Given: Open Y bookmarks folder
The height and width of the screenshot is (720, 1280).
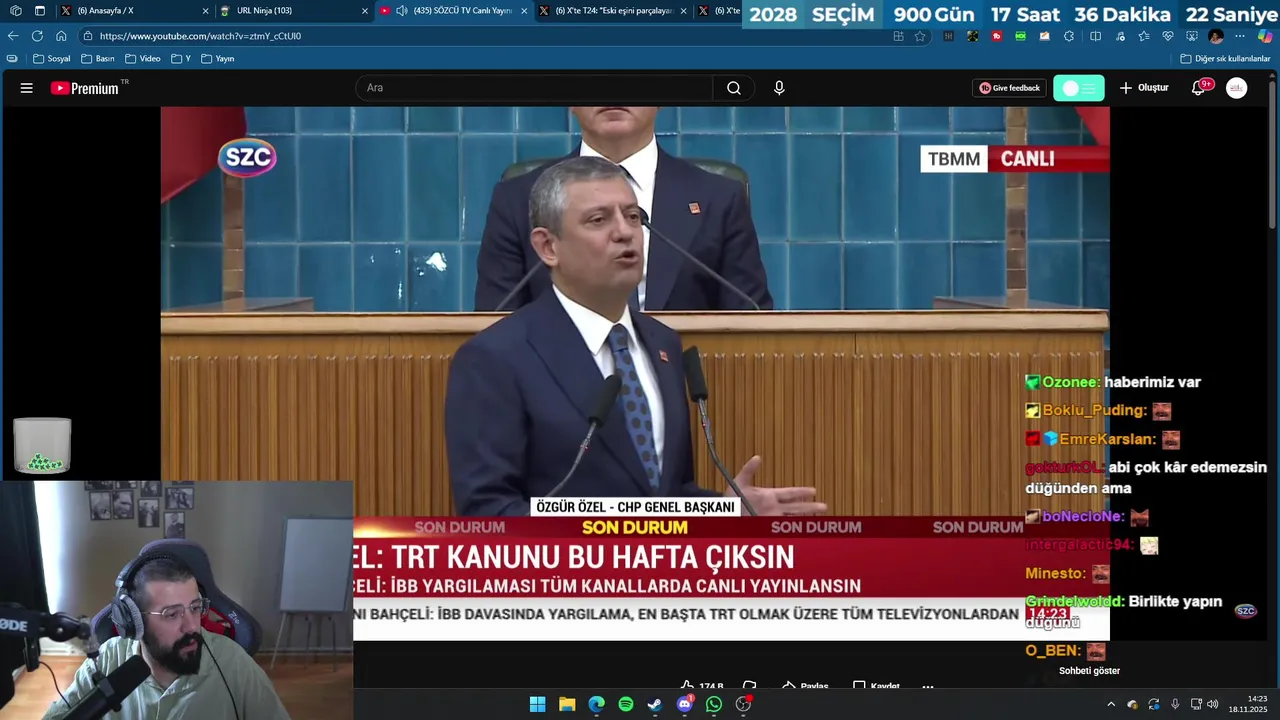Looking at the screenshot, I should click(x=181, y=59).
